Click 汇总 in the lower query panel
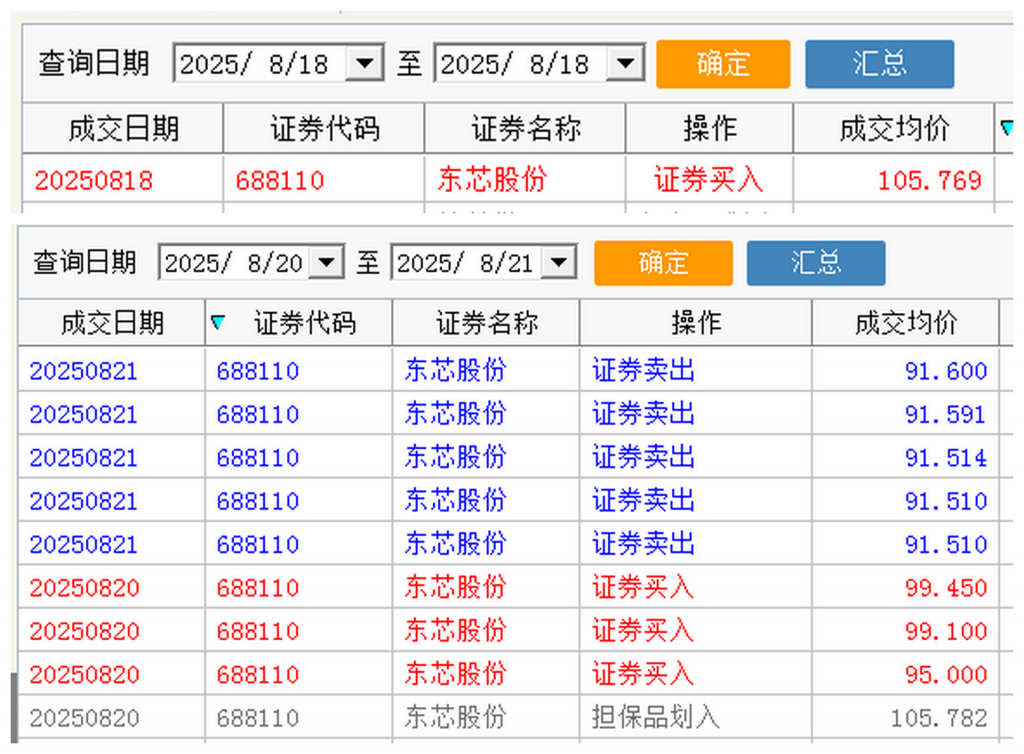 tap(815, 263)
